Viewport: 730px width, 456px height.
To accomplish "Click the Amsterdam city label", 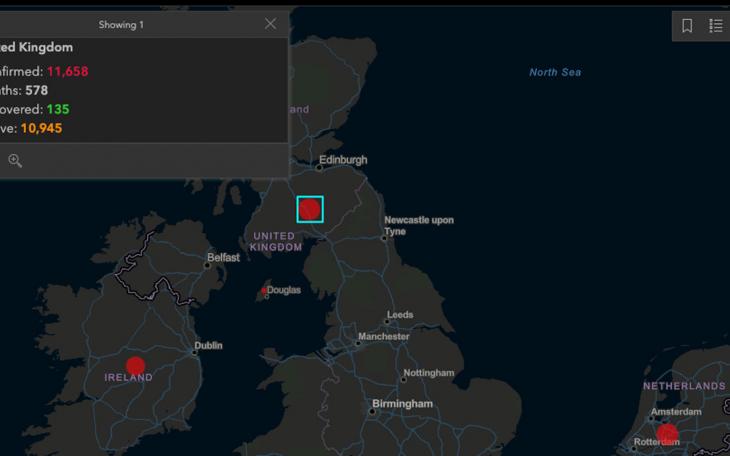I will pyautogui.click(x=676, y=412).
